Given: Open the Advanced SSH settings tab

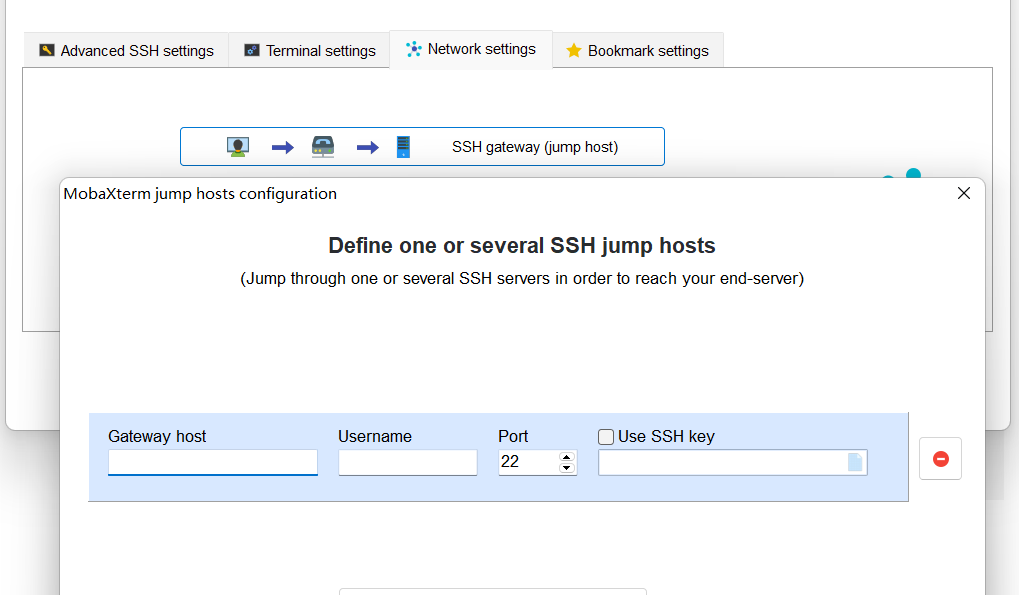Looking at the screenshot, I should tap(126, 51).
